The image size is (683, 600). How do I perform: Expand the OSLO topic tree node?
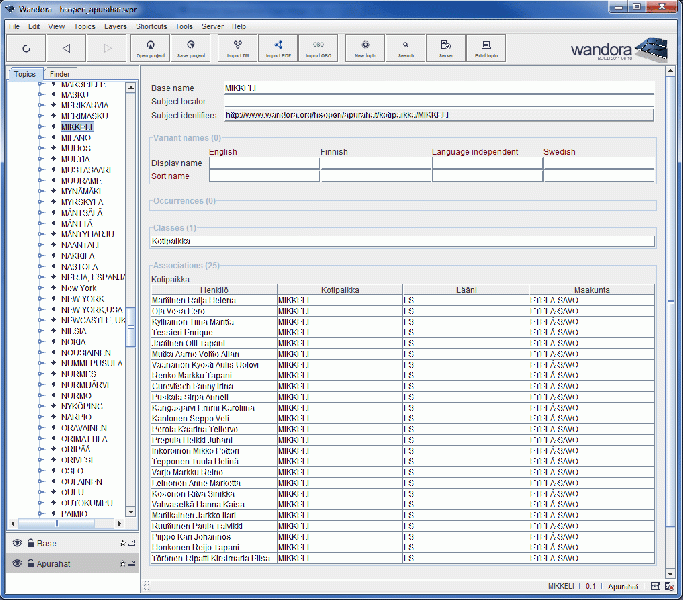coord(41,469)
